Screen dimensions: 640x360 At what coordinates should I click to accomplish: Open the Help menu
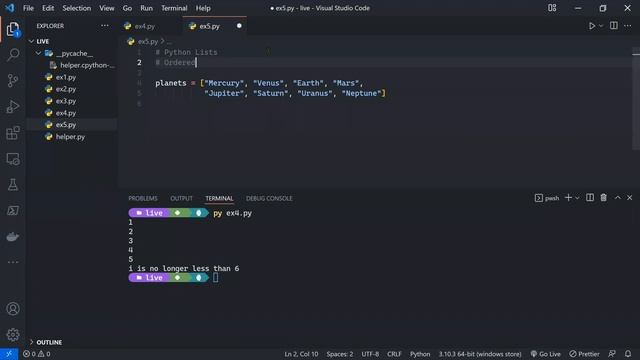(203, 8)
